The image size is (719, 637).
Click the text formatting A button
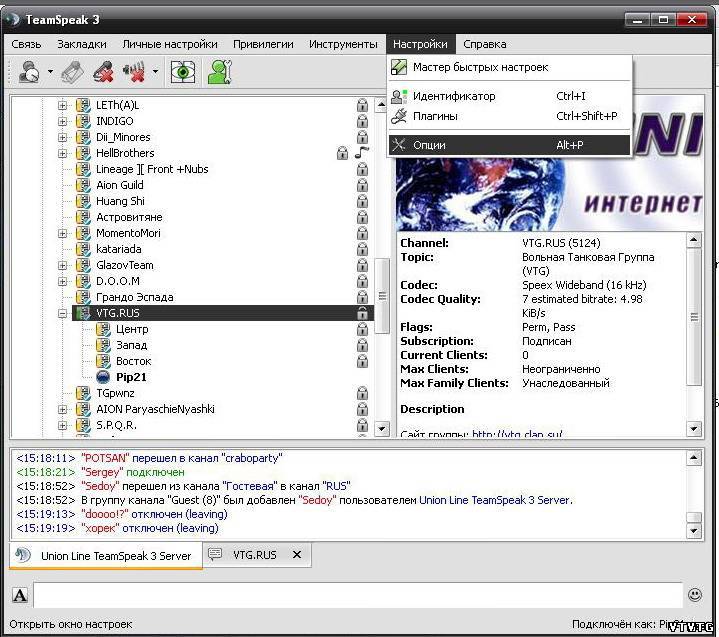coord(20,595)
